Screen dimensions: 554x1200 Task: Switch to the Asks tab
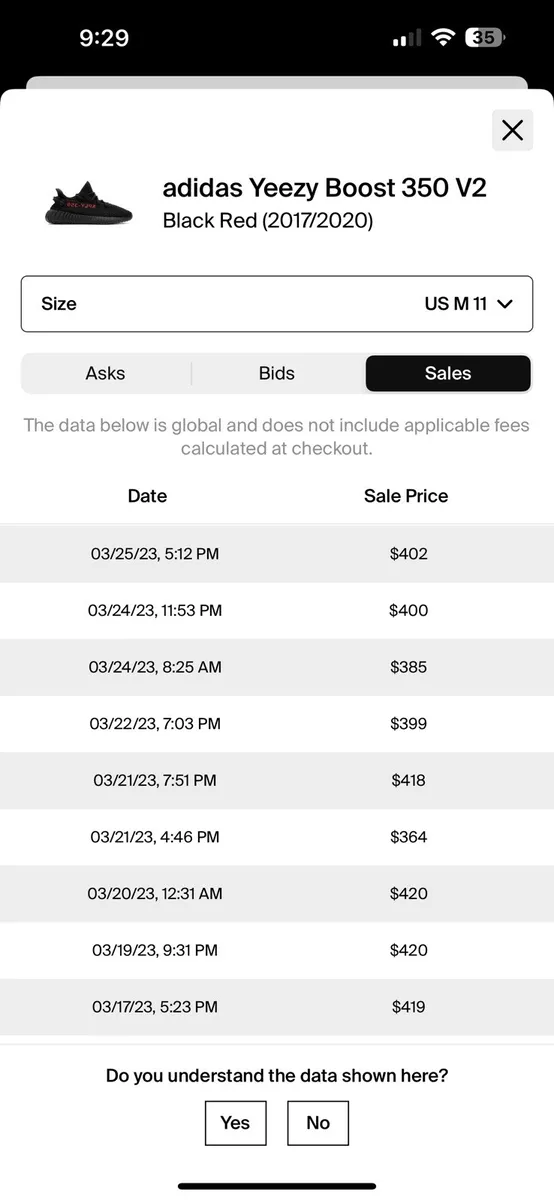pos(105,373)
